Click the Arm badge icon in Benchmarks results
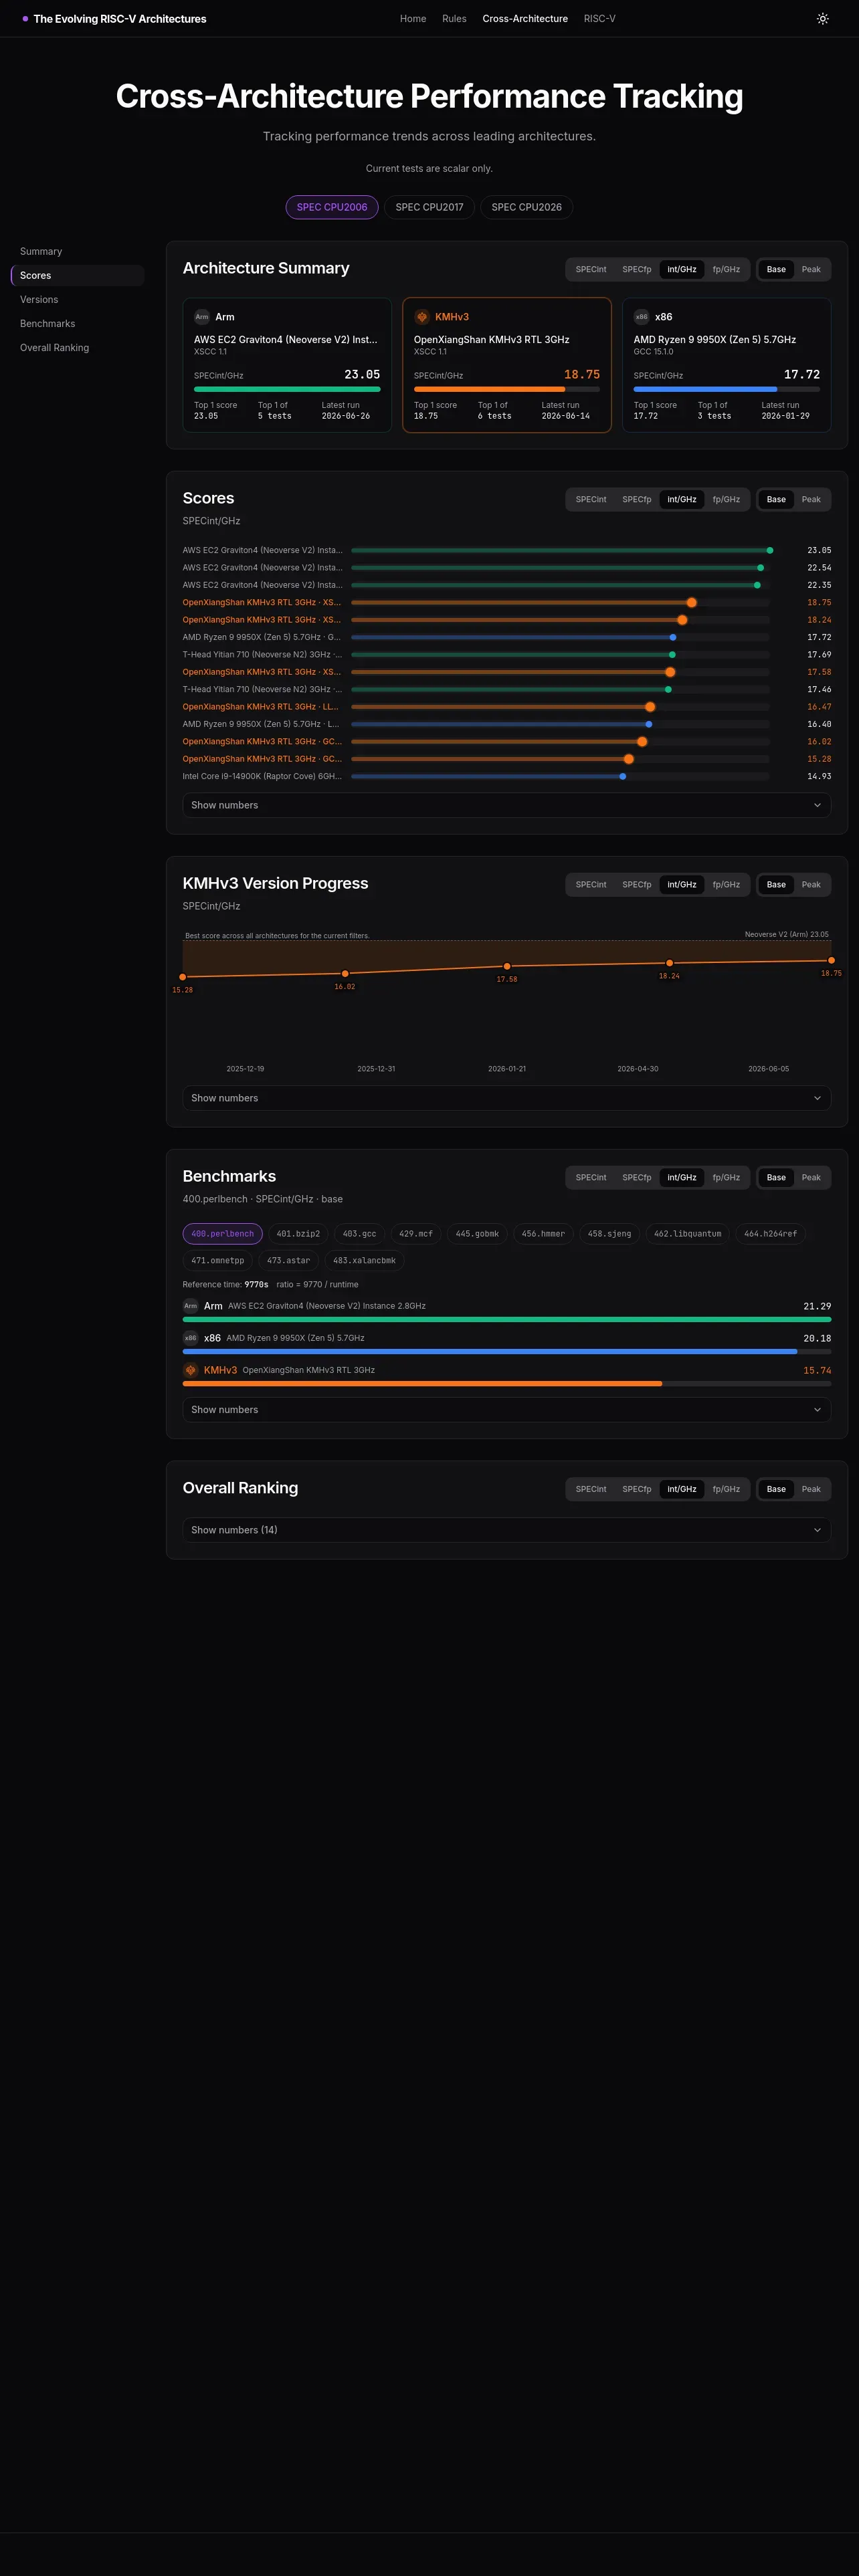859x2576 pixels. point(190,1306)
